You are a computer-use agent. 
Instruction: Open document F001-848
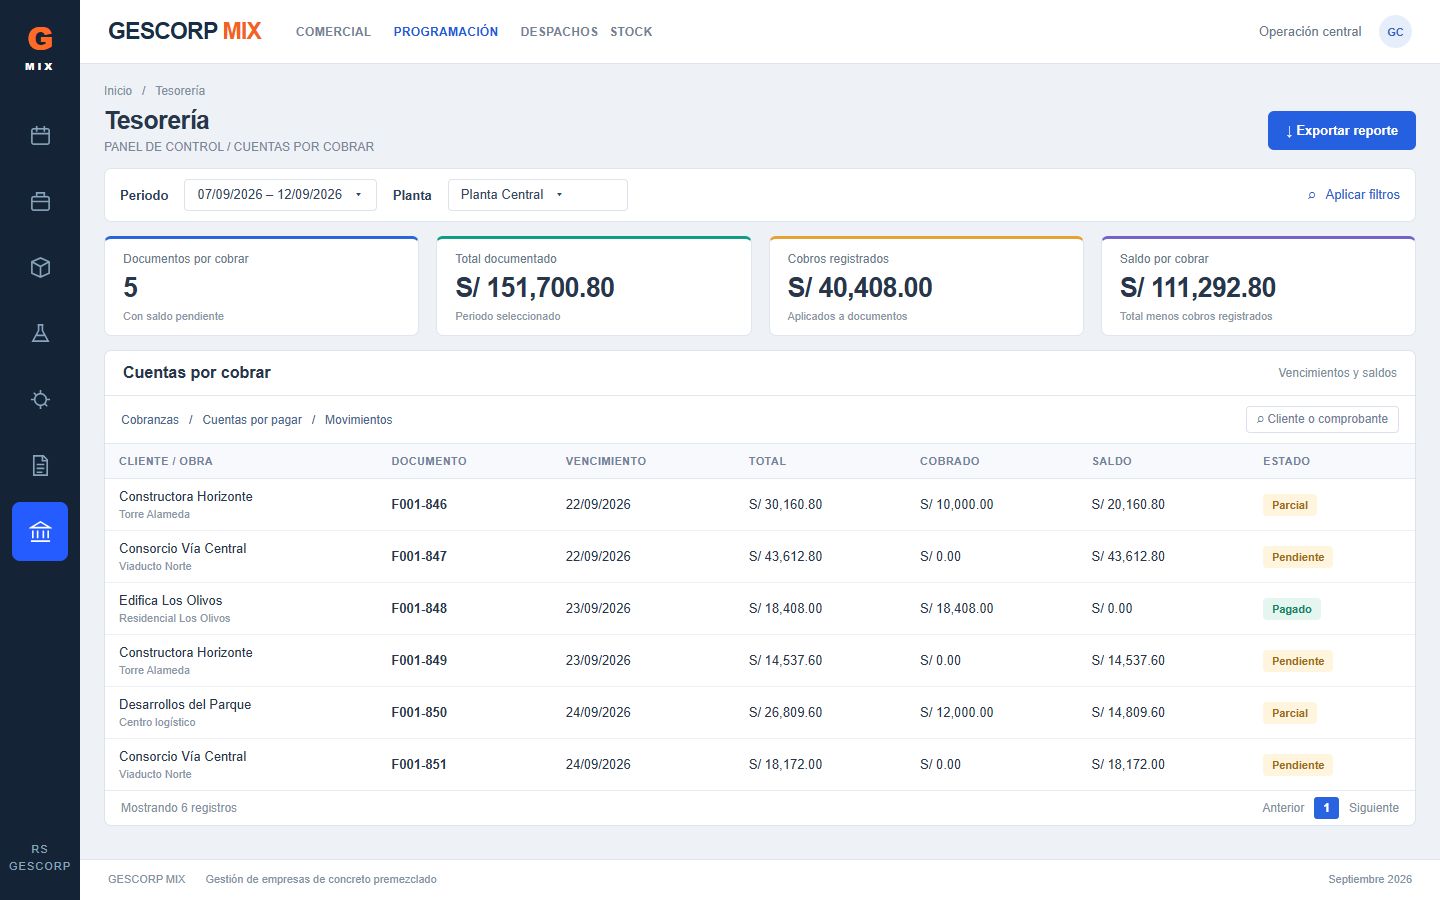pyautogui.click(x=419, y=609)
